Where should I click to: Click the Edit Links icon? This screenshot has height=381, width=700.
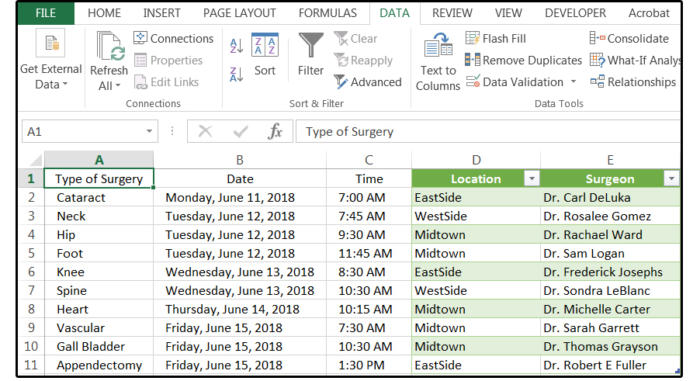coord(140,82)
